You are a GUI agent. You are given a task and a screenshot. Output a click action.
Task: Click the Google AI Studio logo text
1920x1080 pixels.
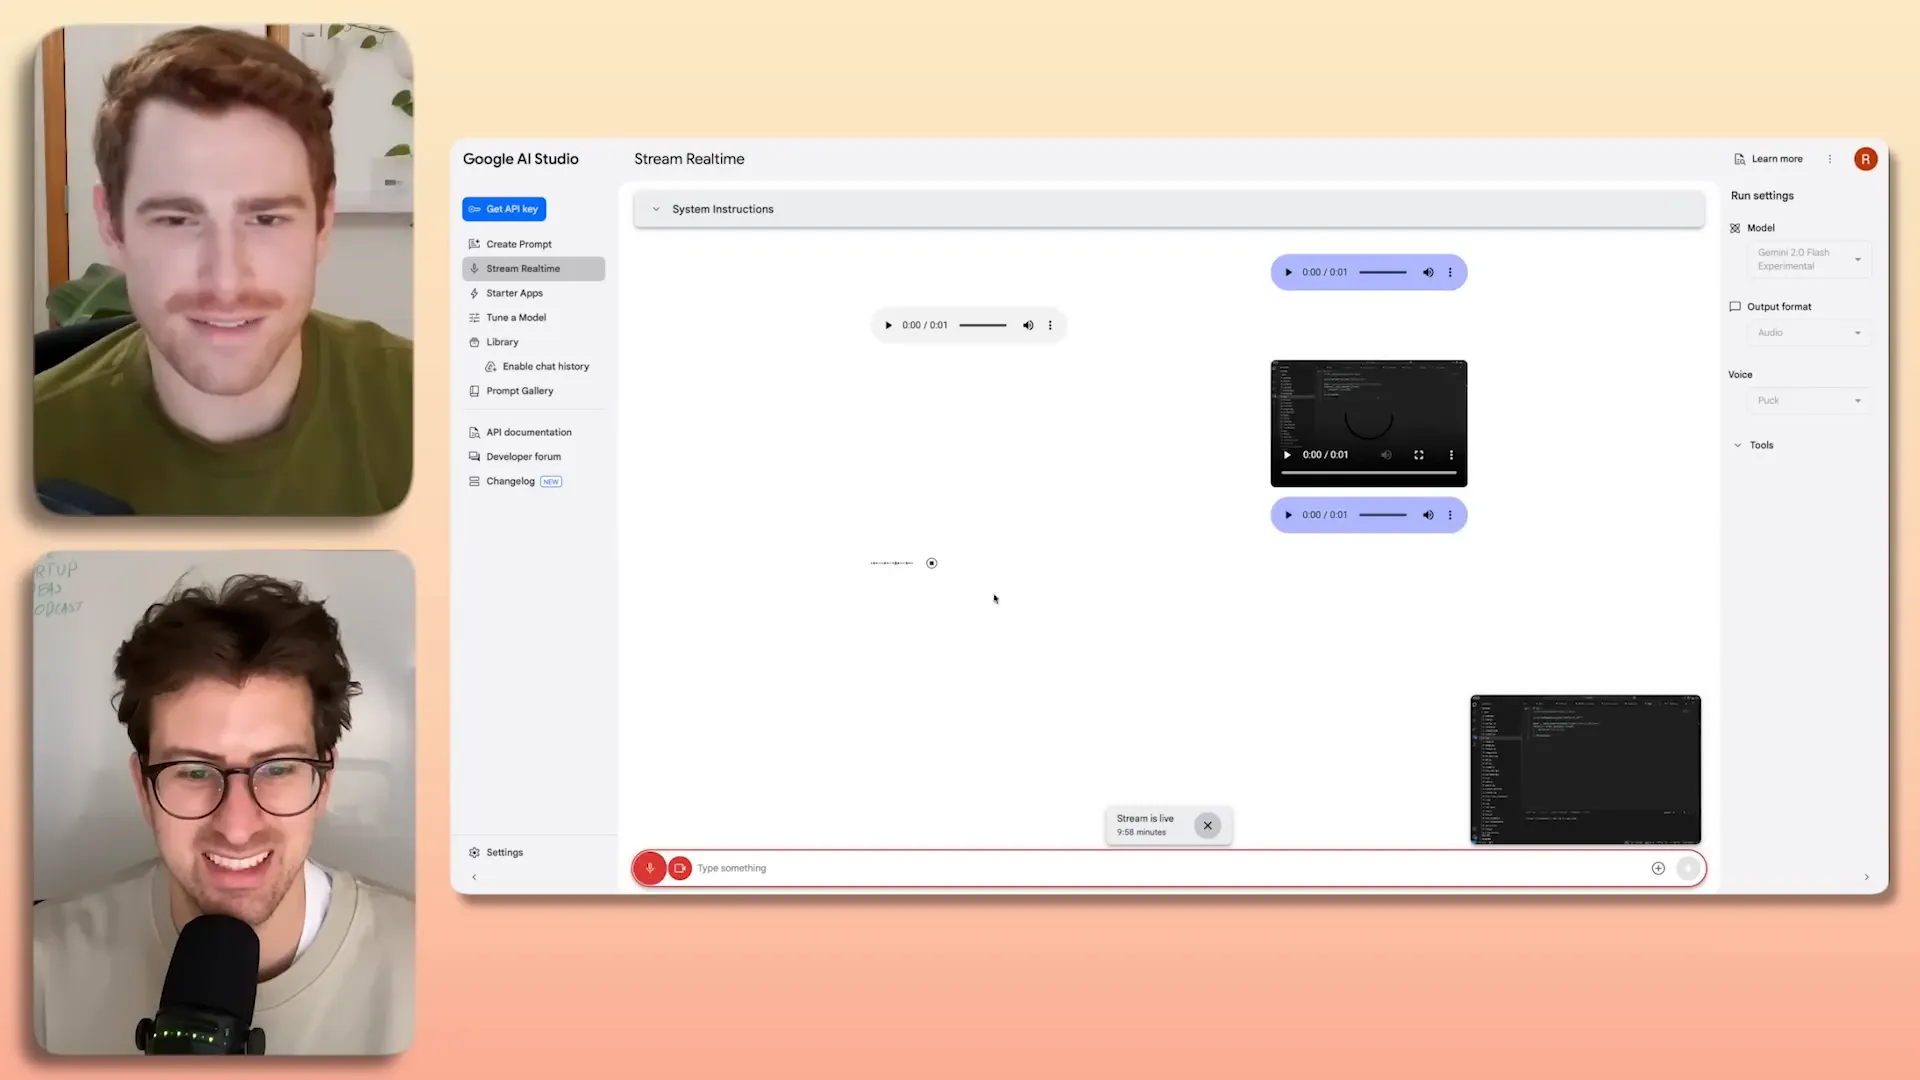point(520,159)
